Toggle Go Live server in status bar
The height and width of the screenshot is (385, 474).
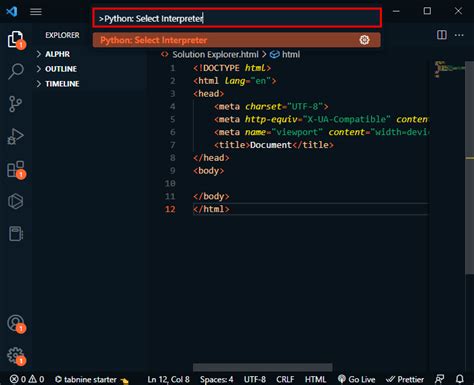pos(356,379)
